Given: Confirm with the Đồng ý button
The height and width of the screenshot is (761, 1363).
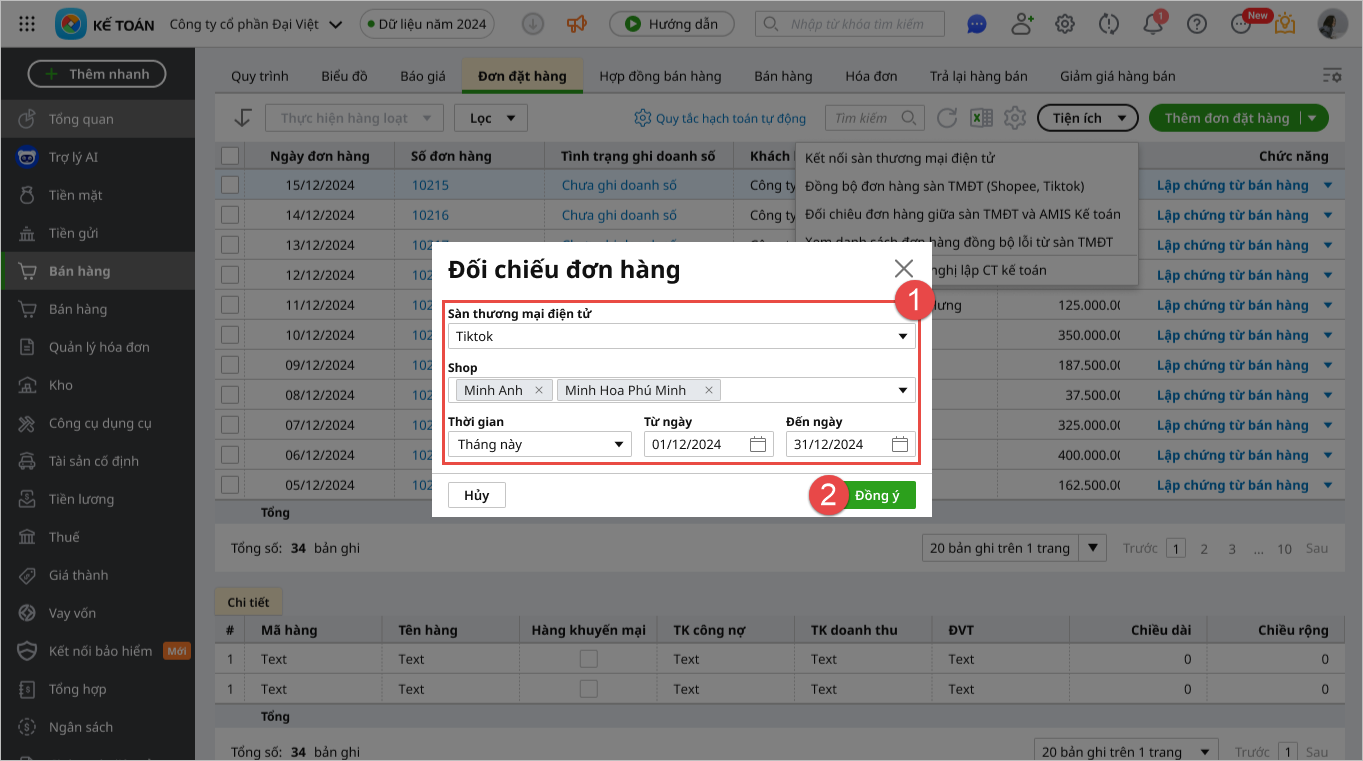Looking at the screenshot, I should 877,495.
